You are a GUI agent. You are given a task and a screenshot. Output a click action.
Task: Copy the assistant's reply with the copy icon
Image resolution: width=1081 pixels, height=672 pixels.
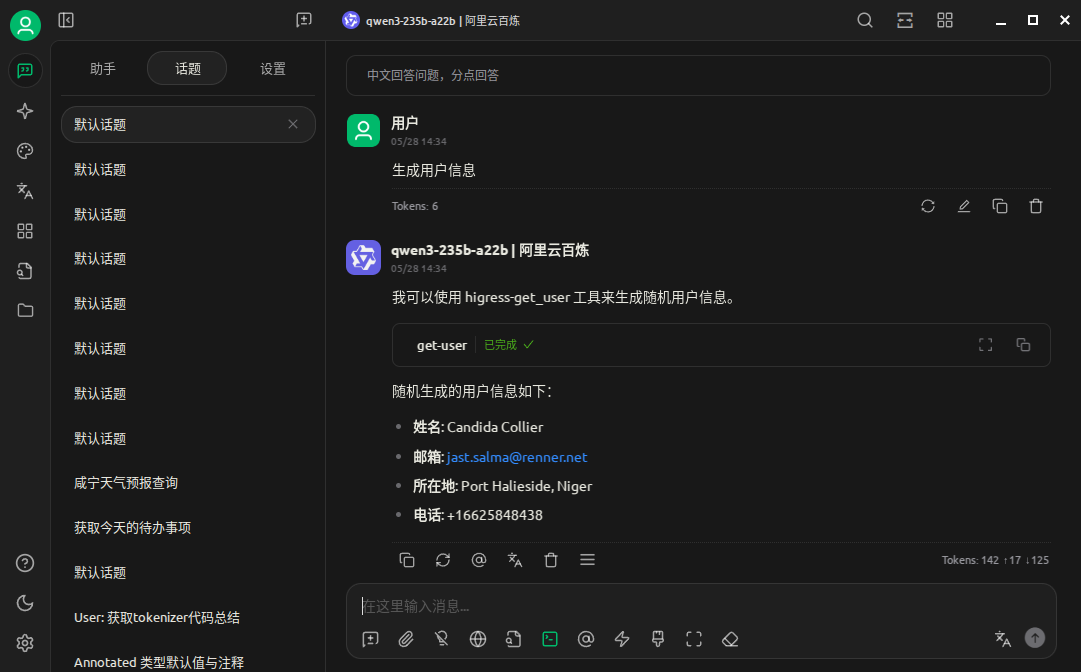click(x=407, y=560)
